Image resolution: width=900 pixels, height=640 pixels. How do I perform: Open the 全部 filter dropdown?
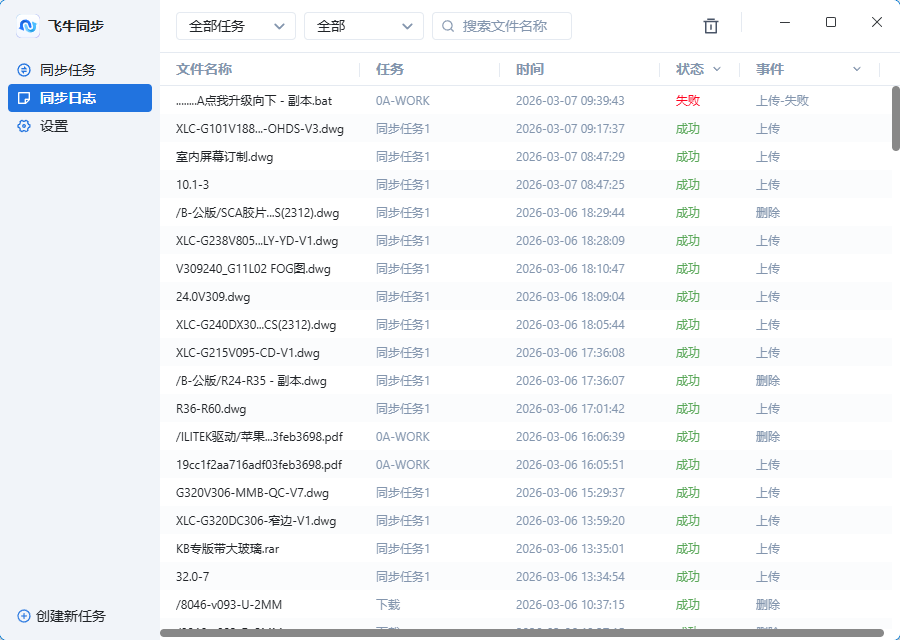click(364, 26)
